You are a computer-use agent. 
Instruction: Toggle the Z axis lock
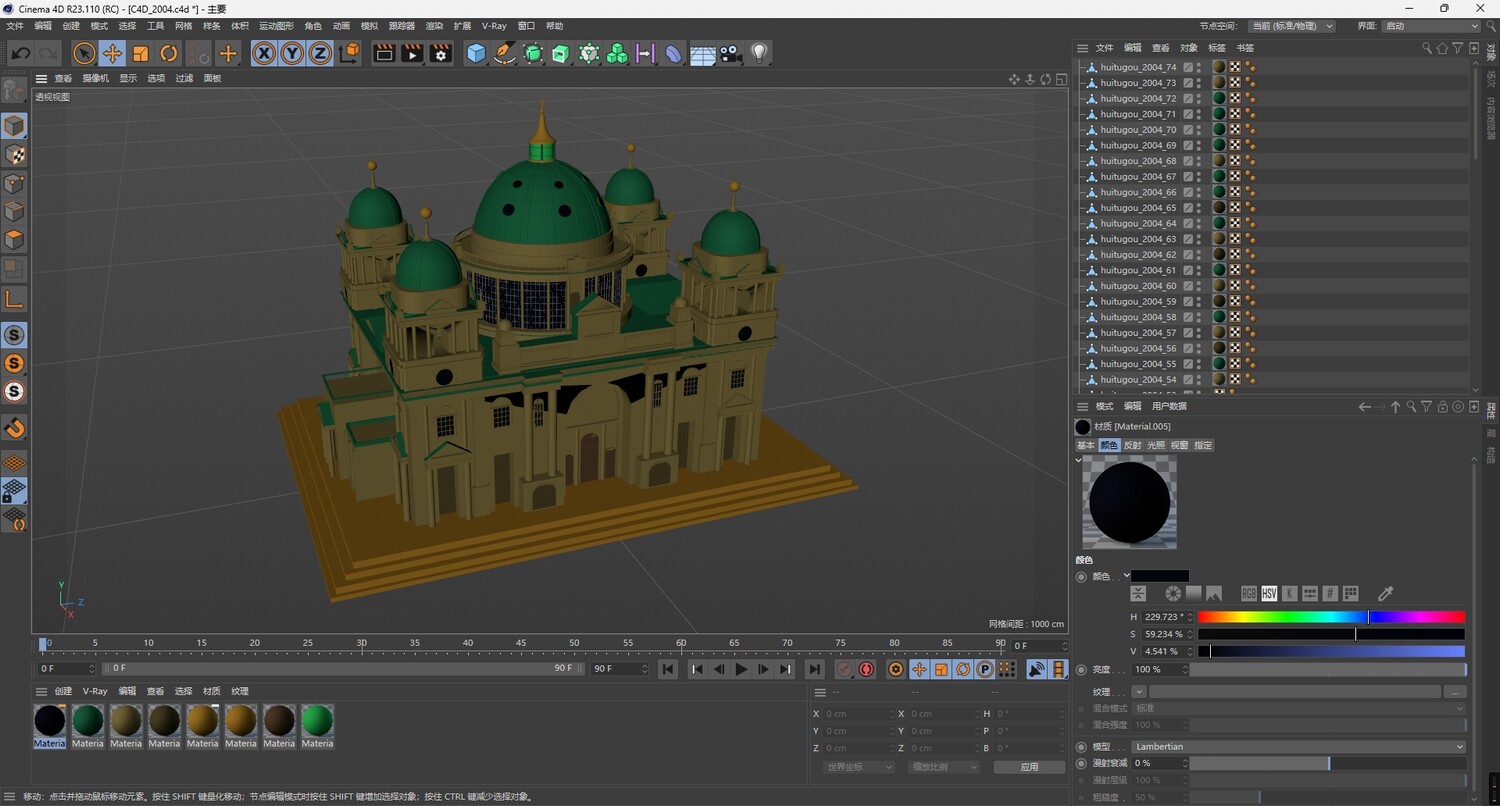click(320, 54)
